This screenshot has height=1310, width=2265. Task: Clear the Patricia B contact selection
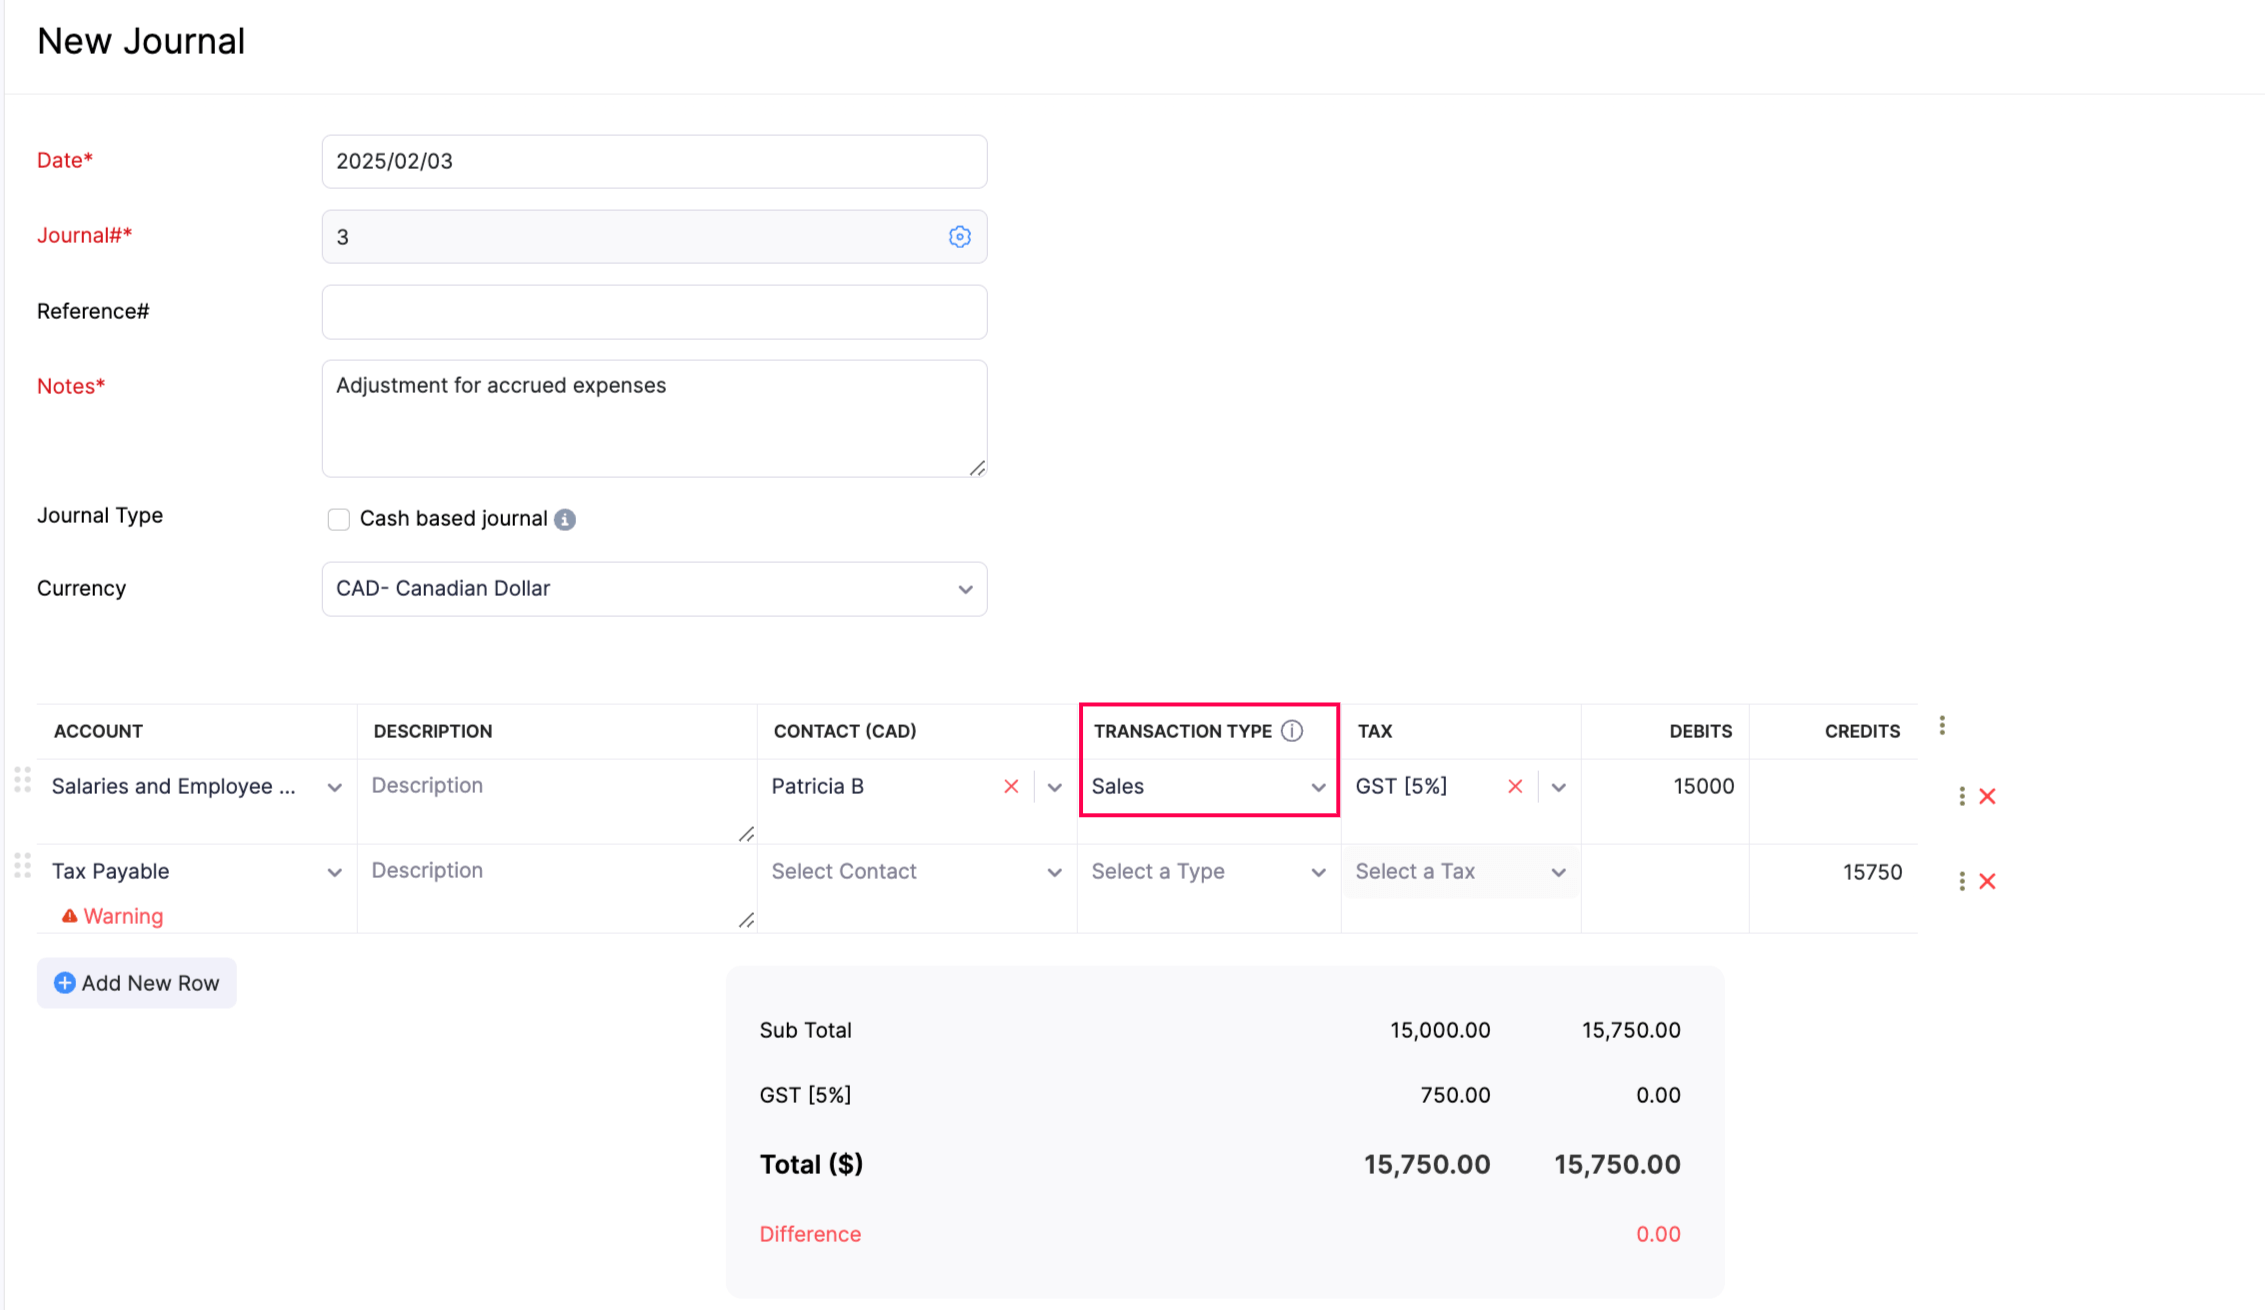1011,787
